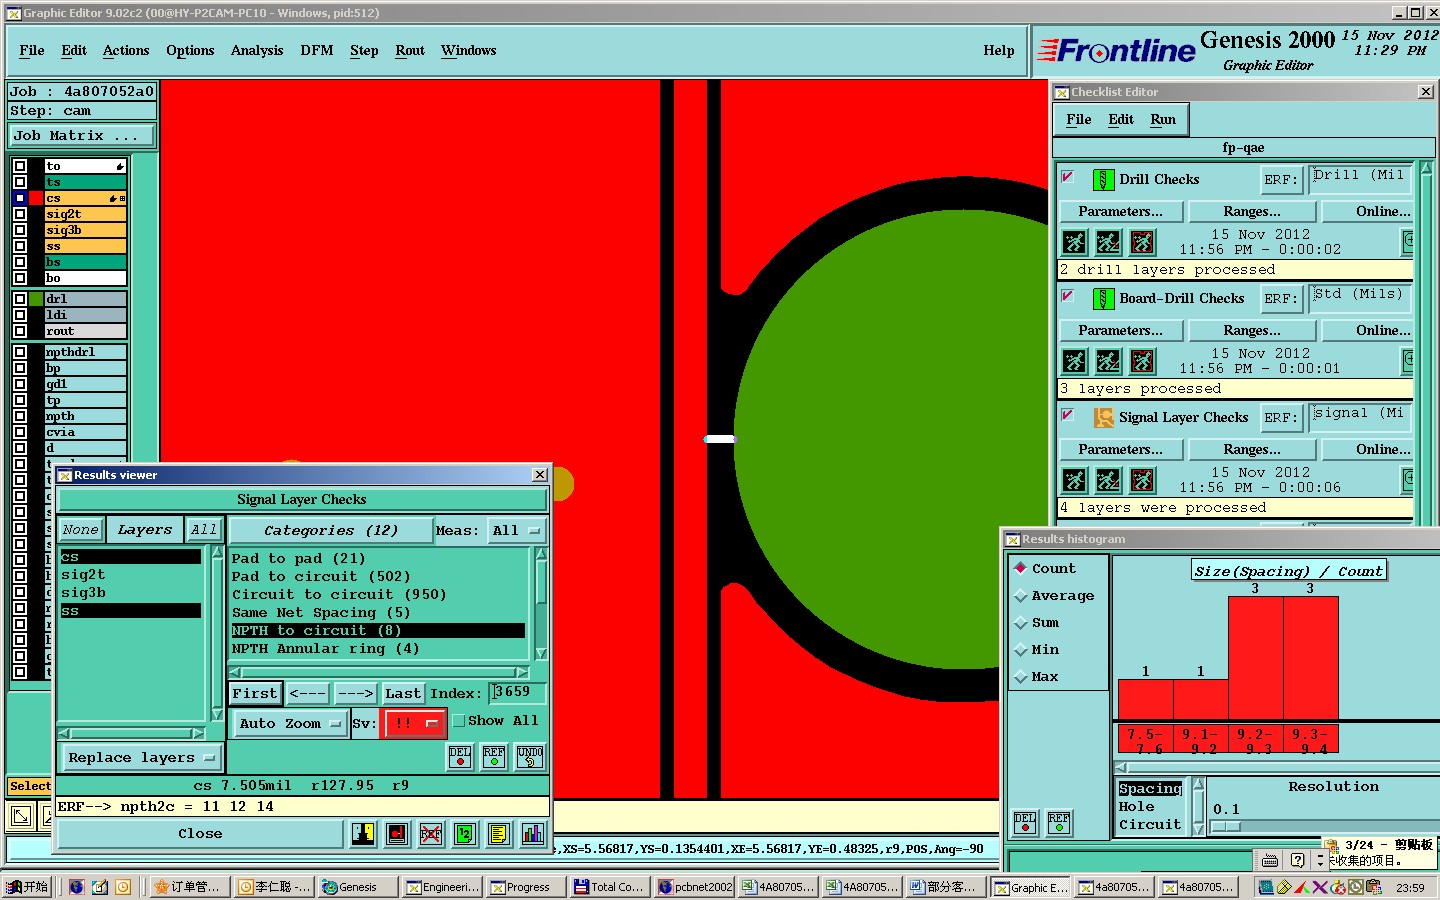
Task: Click Index input field showing 3659
Action: tap(517, 693)
